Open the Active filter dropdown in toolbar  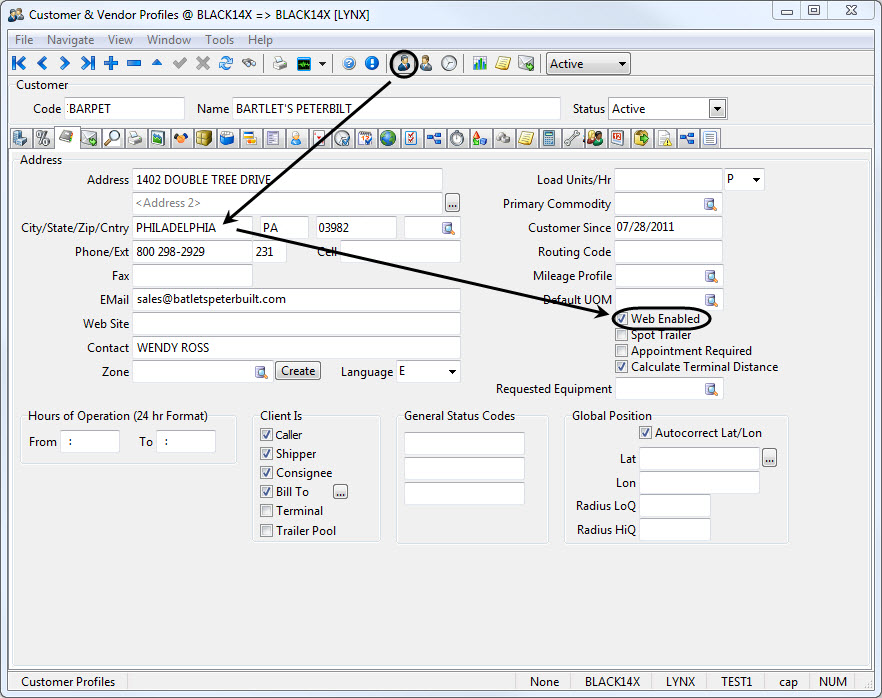[x=623, y=64]
